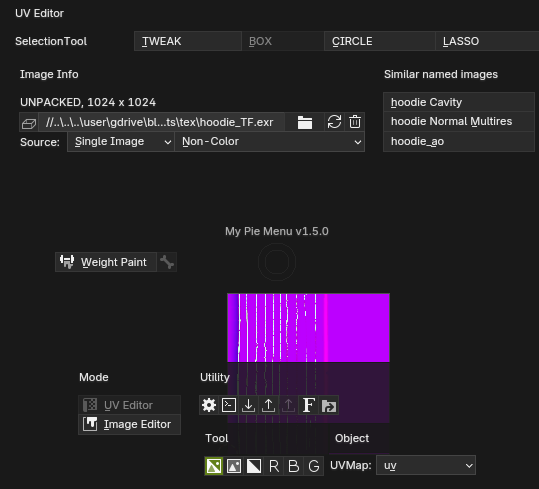The width and height of the screenshot is (539, 489).
Task: Open the Single Image source dropdown
Action: pyautogui.click(x=121, y=142)
